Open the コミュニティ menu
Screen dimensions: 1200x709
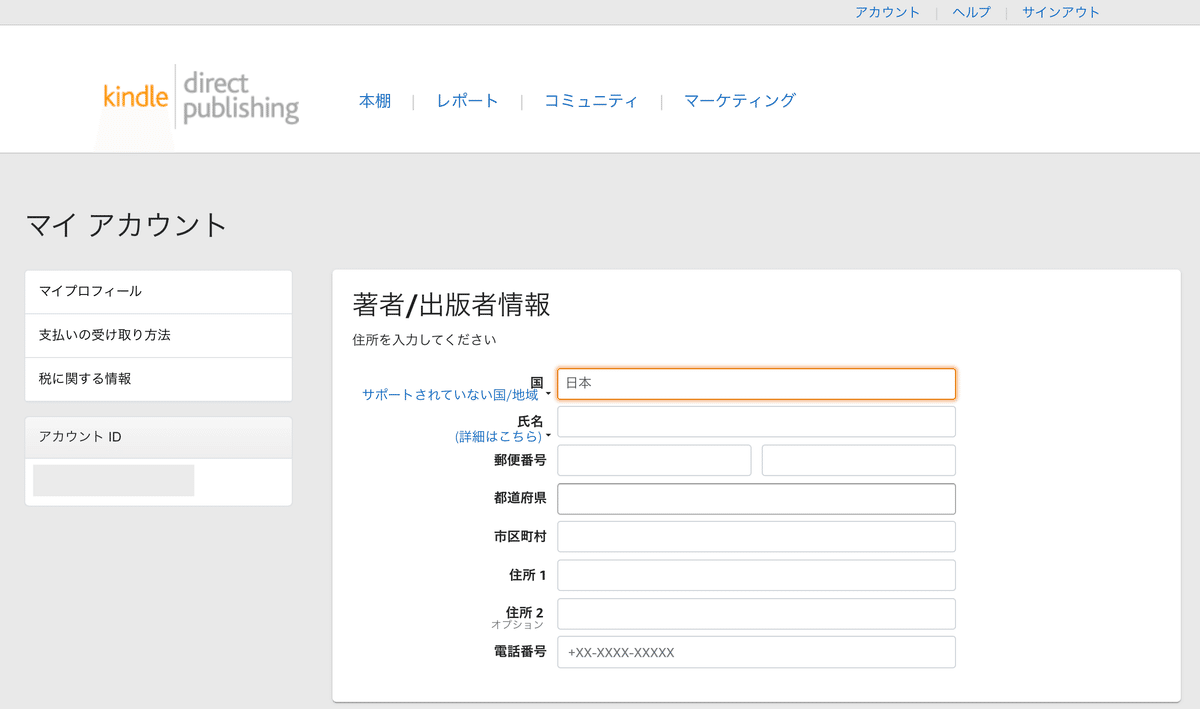pyautogui.click(x=590, y=100)
